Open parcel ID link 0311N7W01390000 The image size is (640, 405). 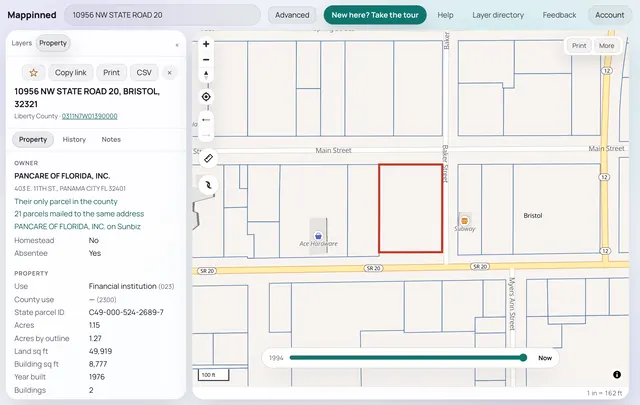point(89,116)
